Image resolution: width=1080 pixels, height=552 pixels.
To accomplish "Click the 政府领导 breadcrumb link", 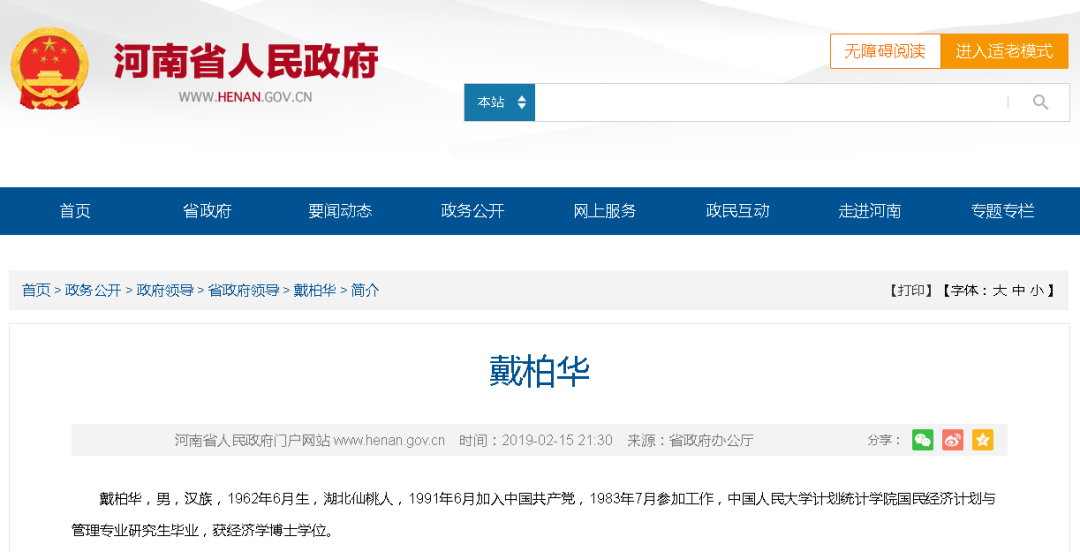I will [x=165, y=290].
